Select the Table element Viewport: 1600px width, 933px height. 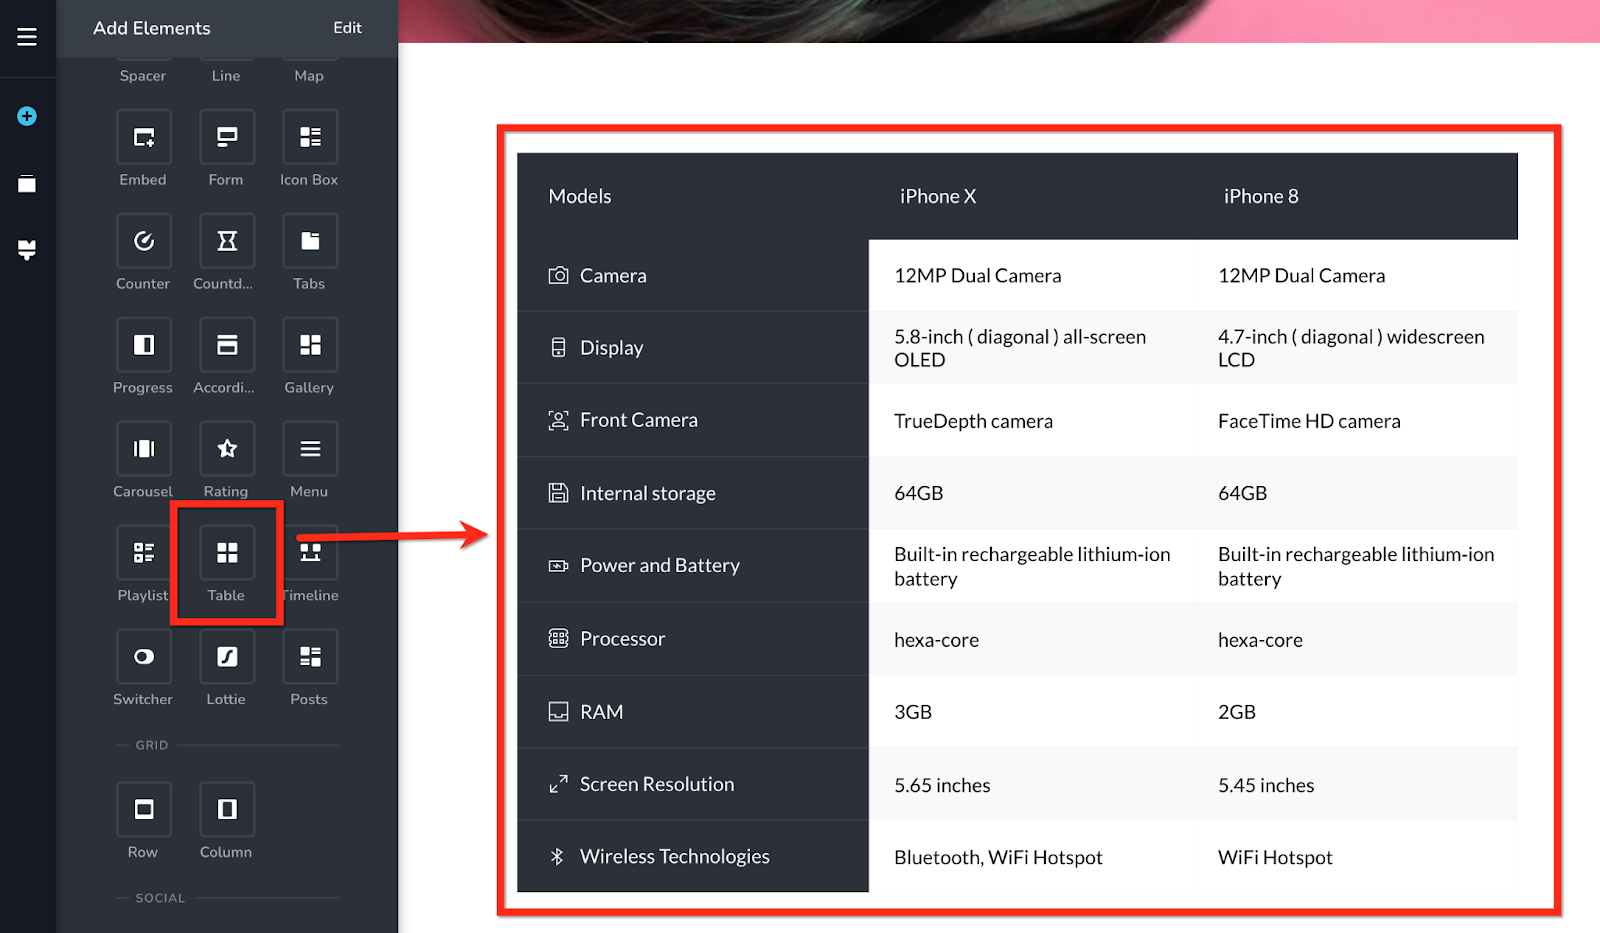pos(227,553)
